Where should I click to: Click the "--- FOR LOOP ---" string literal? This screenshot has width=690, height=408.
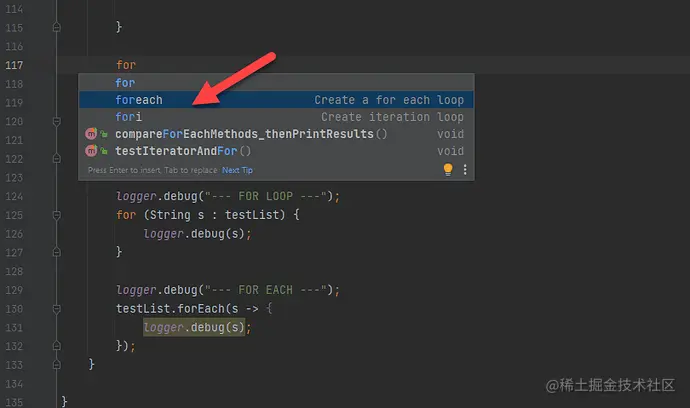click(266, 196)
